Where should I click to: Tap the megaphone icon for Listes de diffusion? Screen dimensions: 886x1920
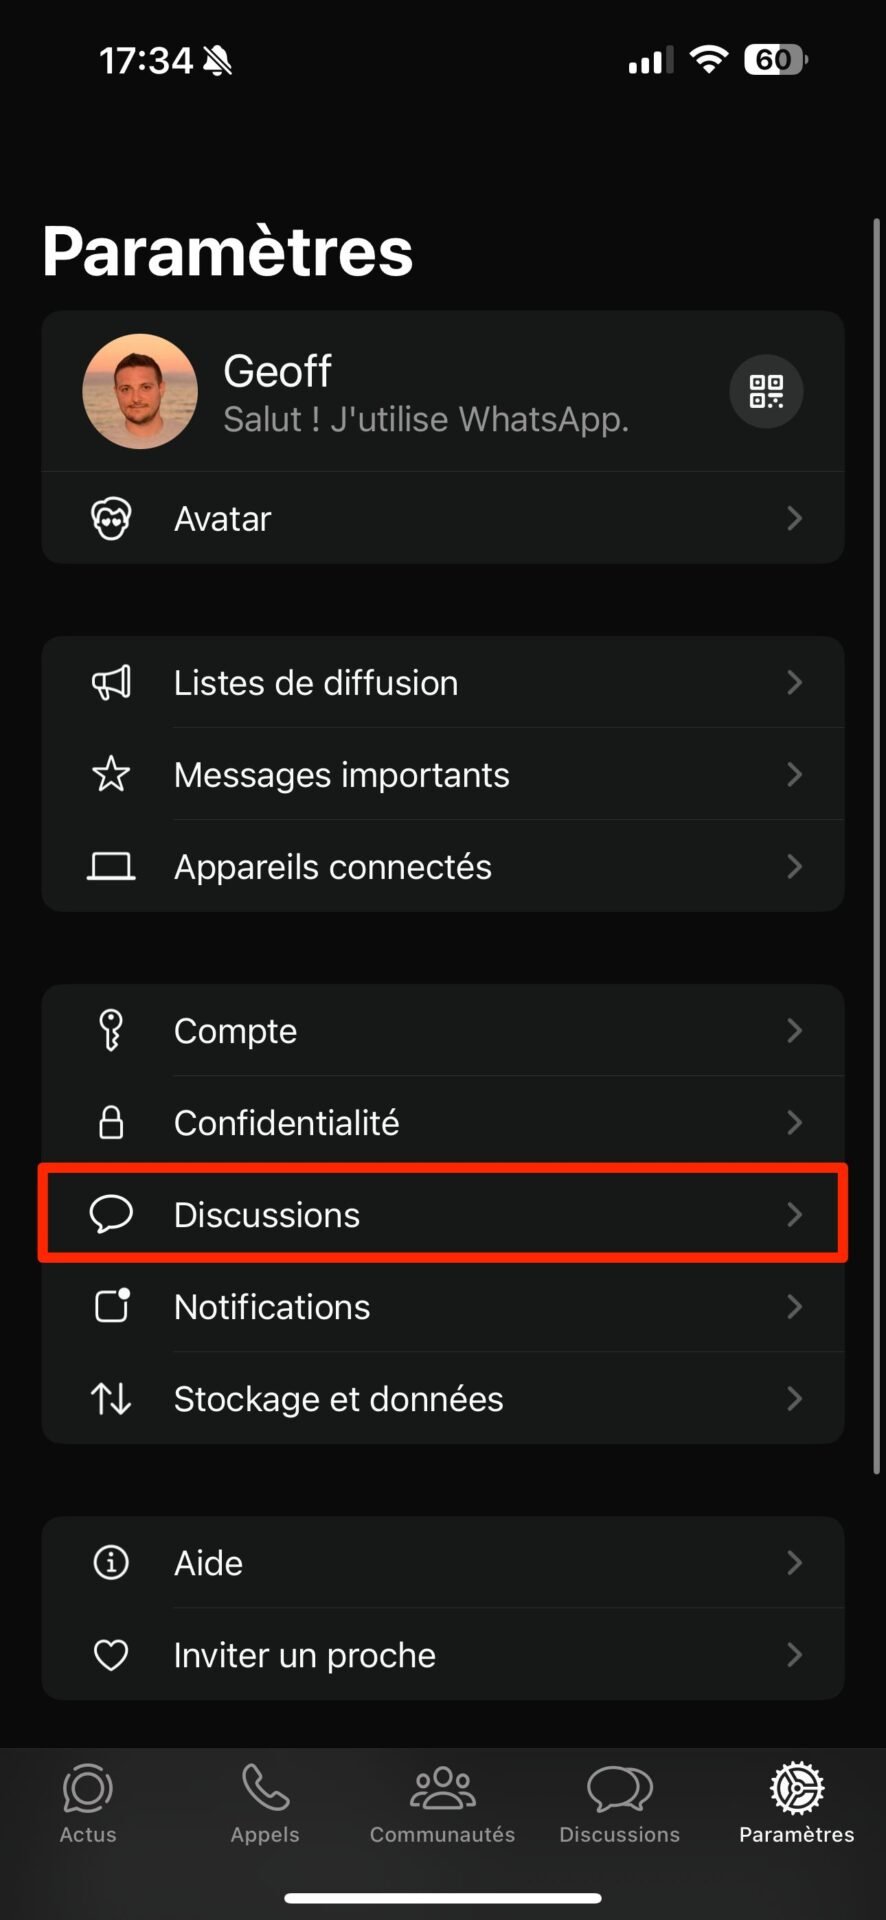pyautogui.click(x=111, y=683)
